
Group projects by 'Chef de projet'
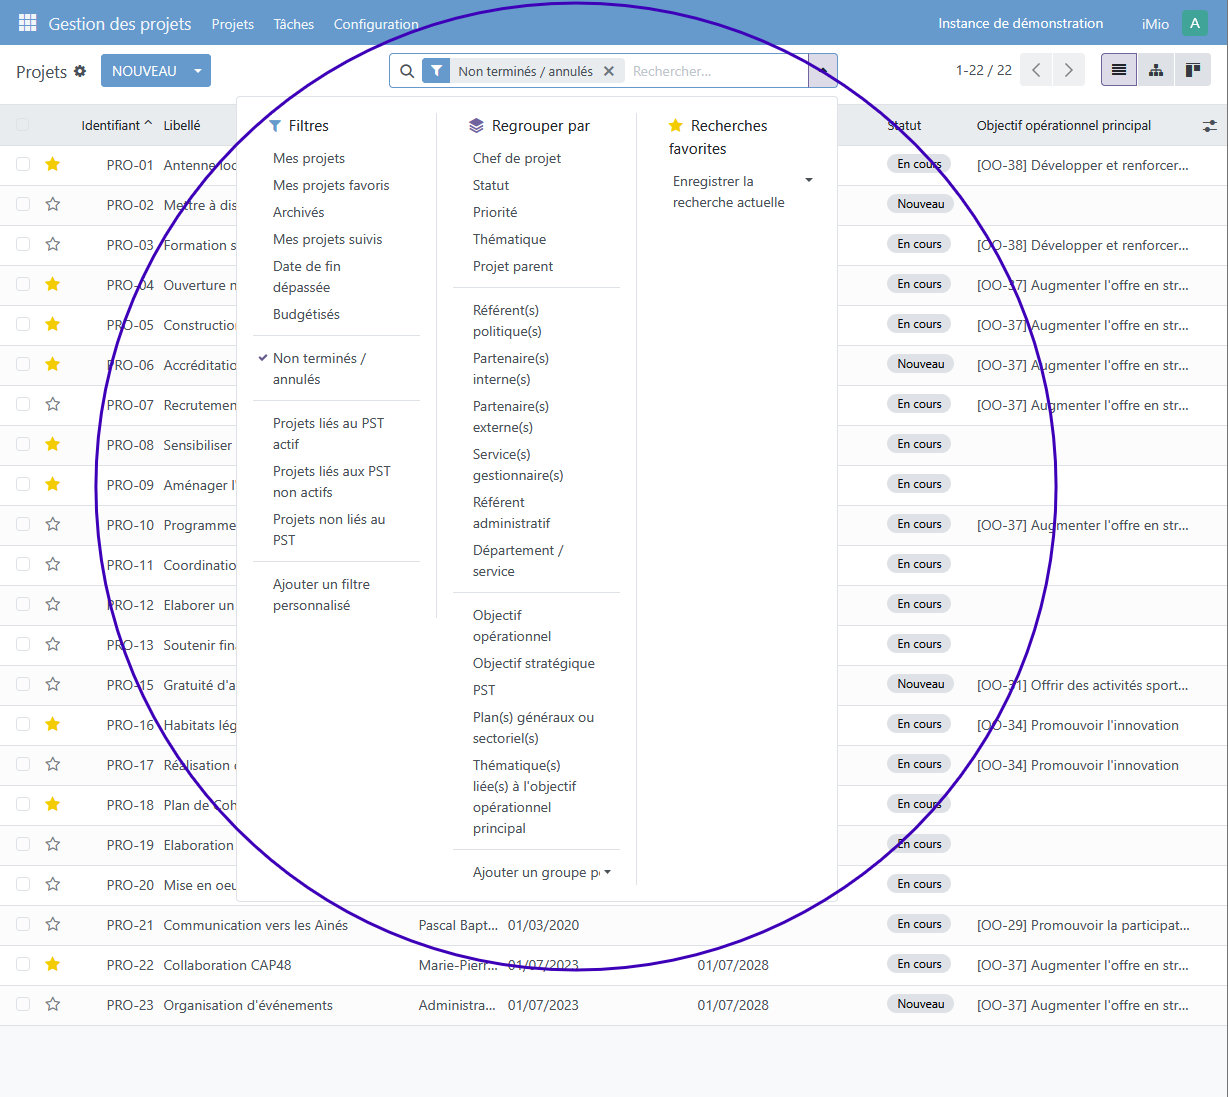tap(516, 158)
